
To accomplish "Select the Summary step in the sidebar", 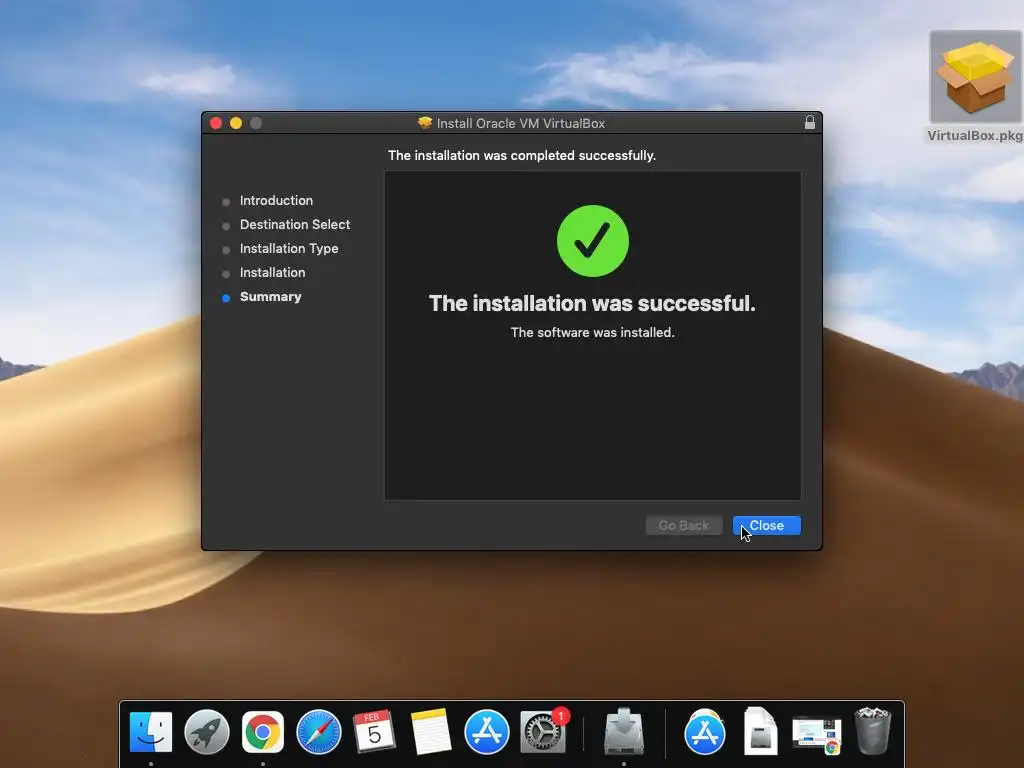I will (x=270, y=296).
